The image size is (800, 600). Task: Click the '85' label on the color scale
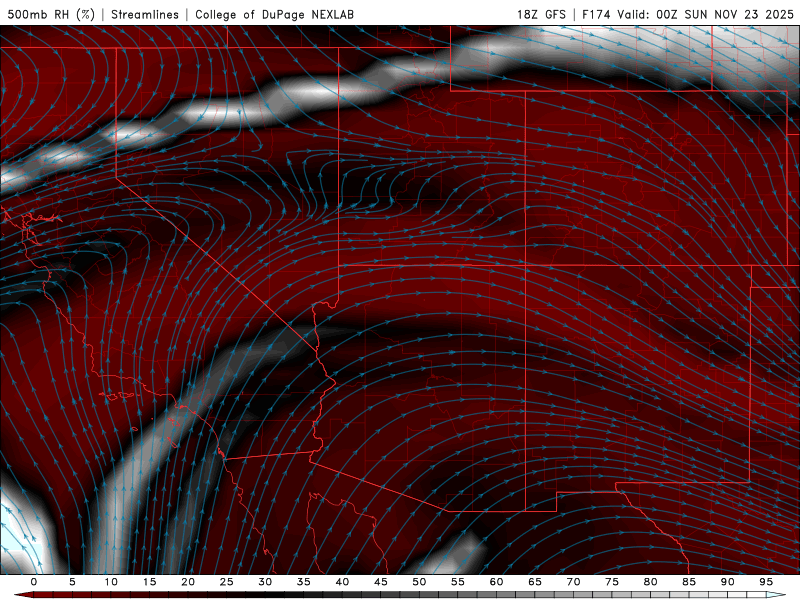[689, 582]
